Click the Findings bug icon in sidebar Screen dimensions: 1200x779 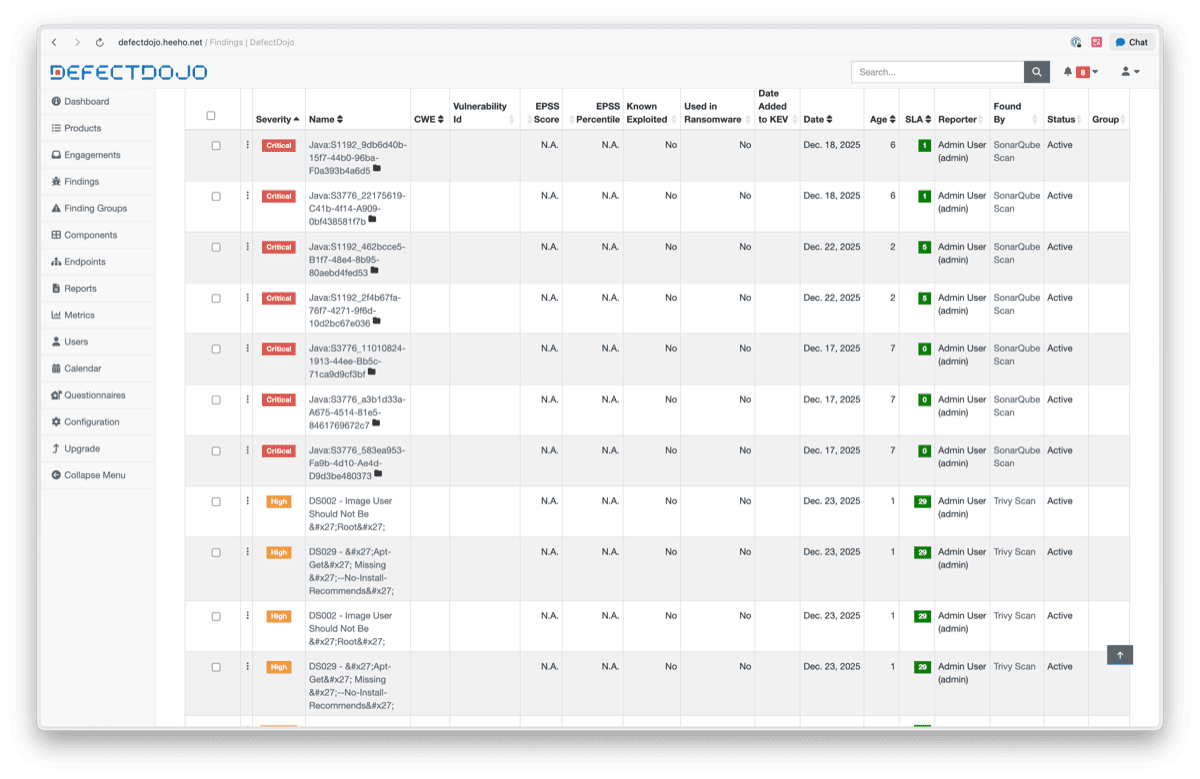tap(56, 182)
